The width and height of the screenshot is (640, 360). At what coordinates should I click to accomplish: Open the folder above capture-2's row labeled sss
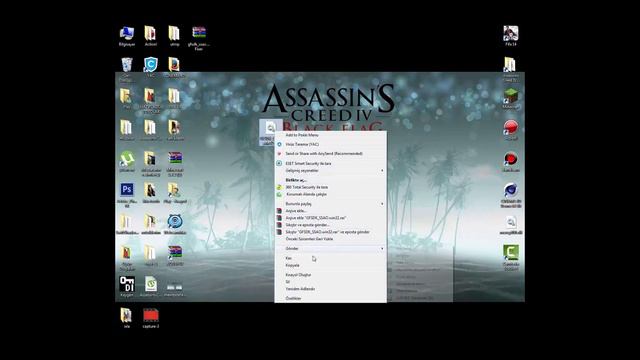coord(127,318)
